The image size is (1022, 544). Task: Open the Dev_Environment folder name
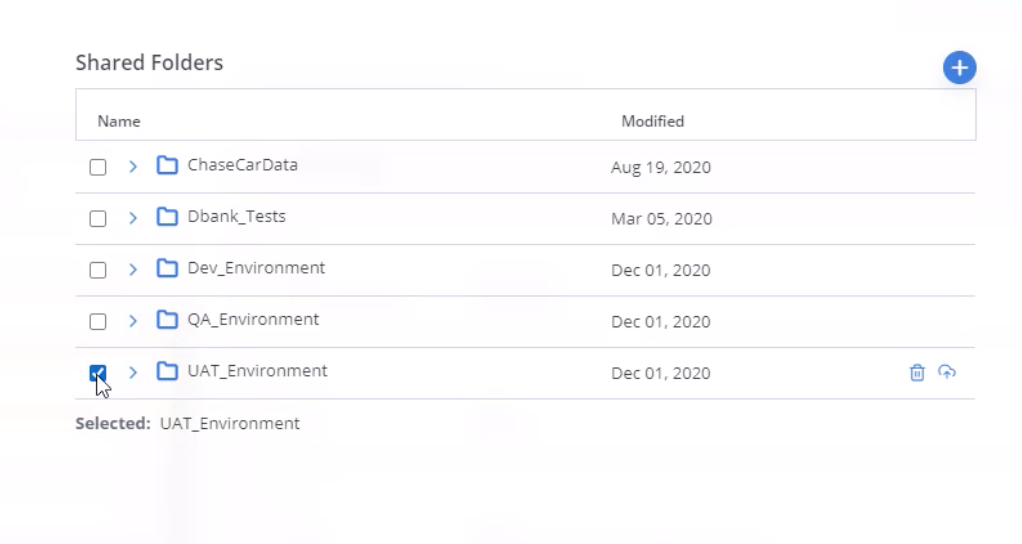coord(256,268)
